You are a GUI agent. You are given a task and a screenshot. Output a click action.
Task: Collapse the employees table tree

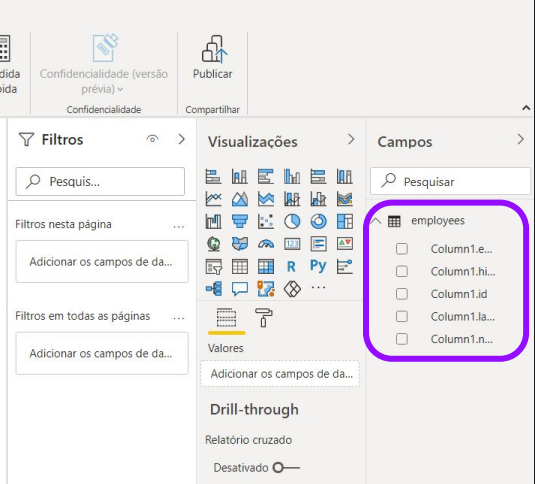[x=376, y=221]
